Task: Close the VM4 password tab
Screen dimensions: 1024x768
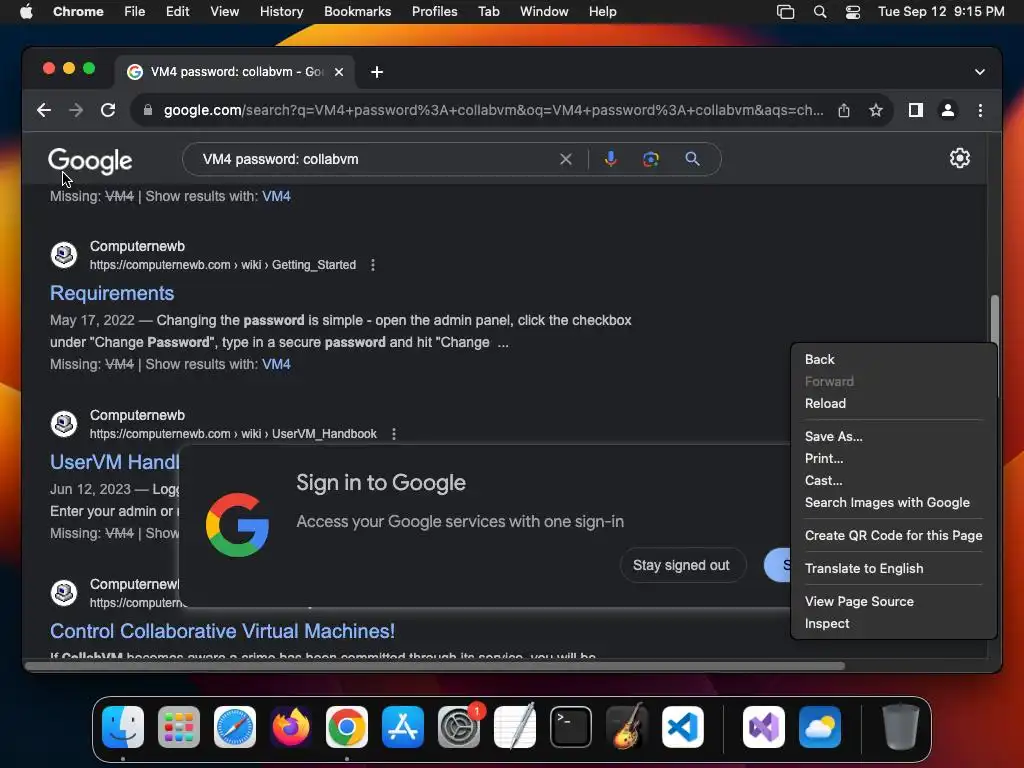Action: 339,72
